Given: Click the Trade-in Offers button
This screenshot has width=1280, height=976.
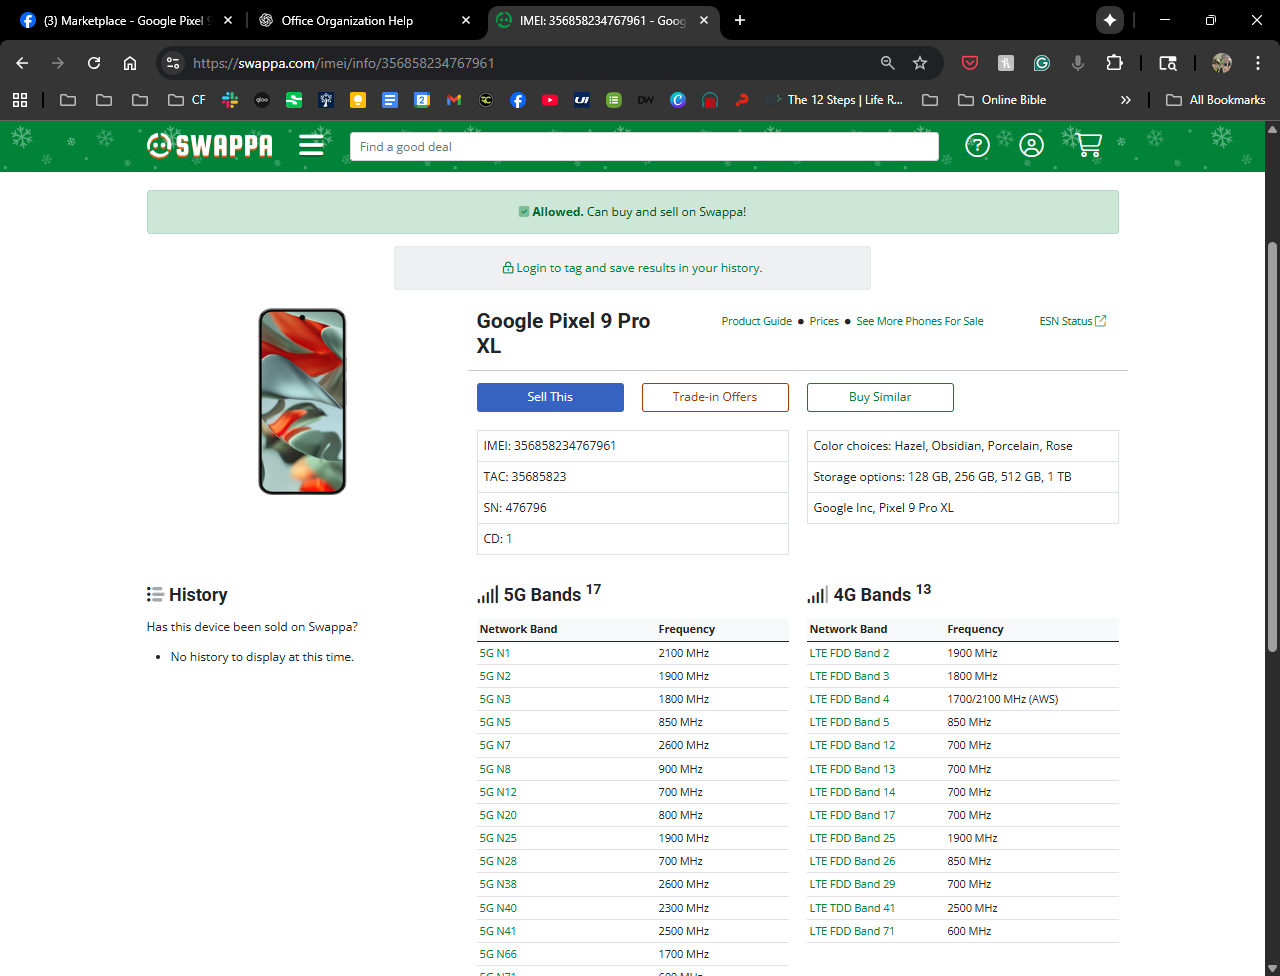Looking at the screenshot, I should (715, 397).
